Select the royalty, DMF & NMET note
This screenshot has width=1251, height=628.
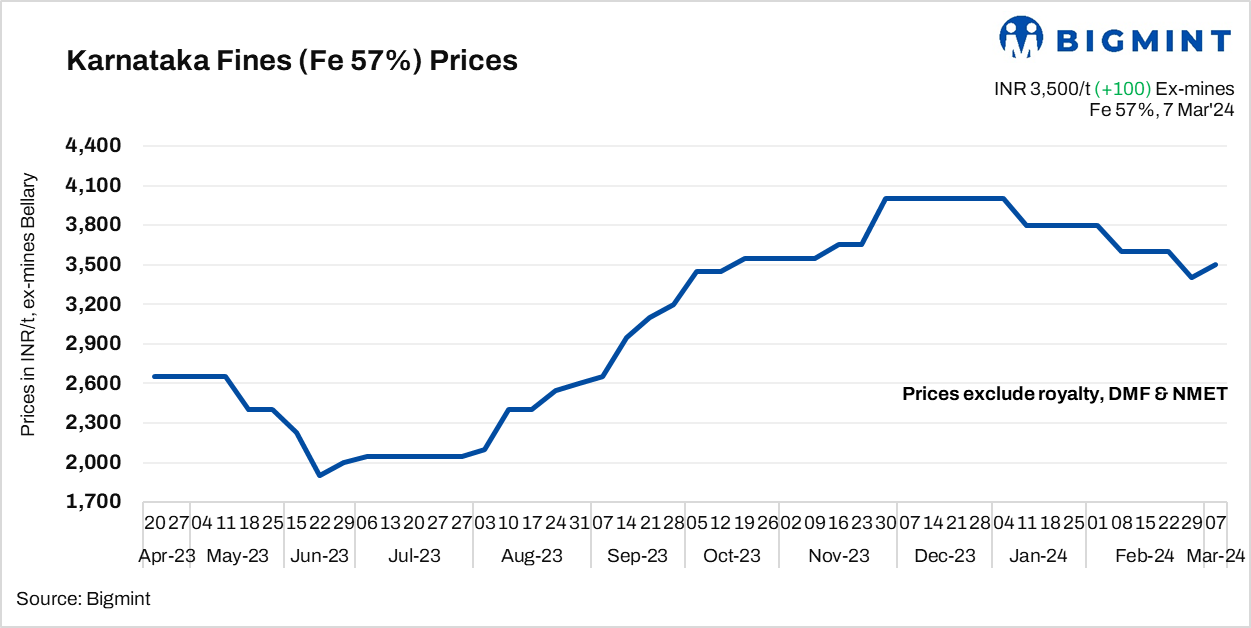tap(1064, 394)
